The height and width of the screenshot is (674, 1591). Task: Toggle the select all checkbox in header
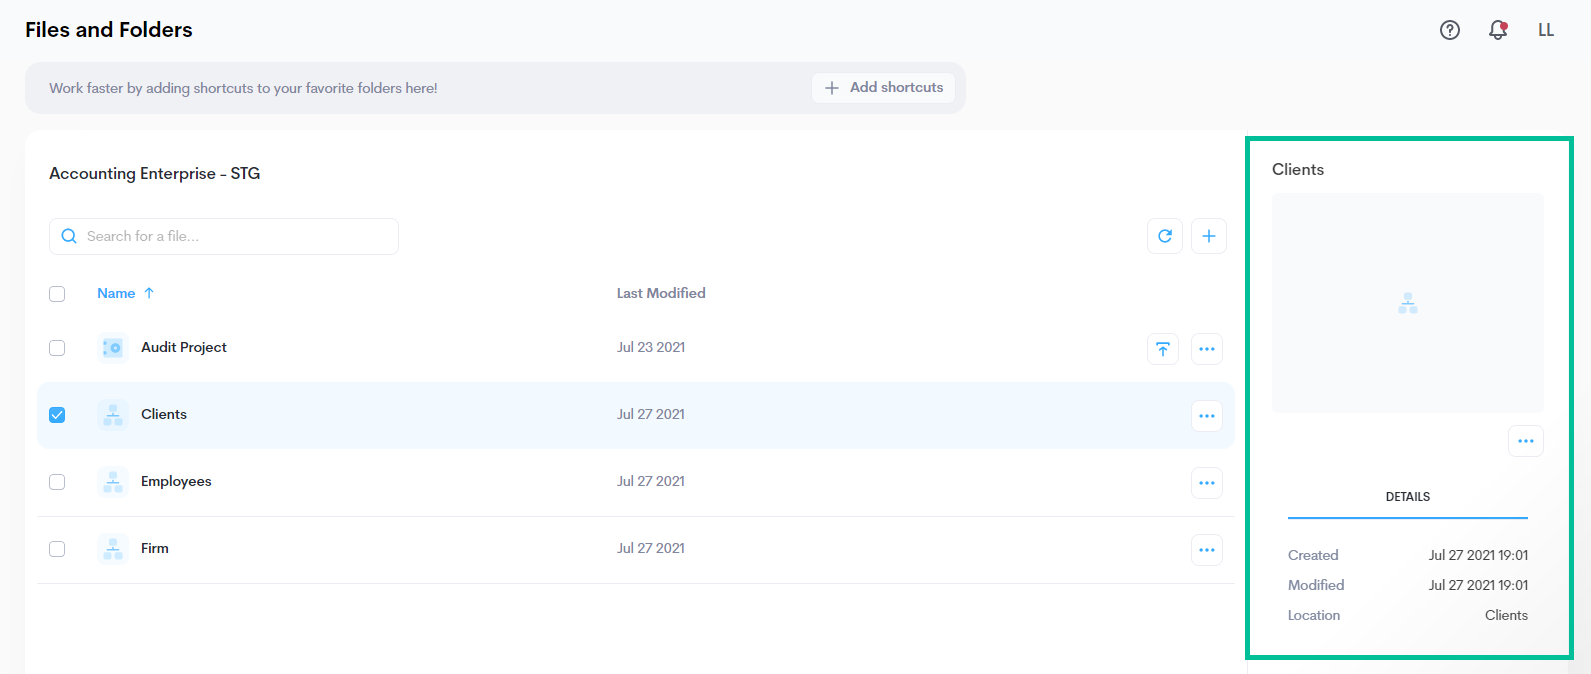(57, 294)
